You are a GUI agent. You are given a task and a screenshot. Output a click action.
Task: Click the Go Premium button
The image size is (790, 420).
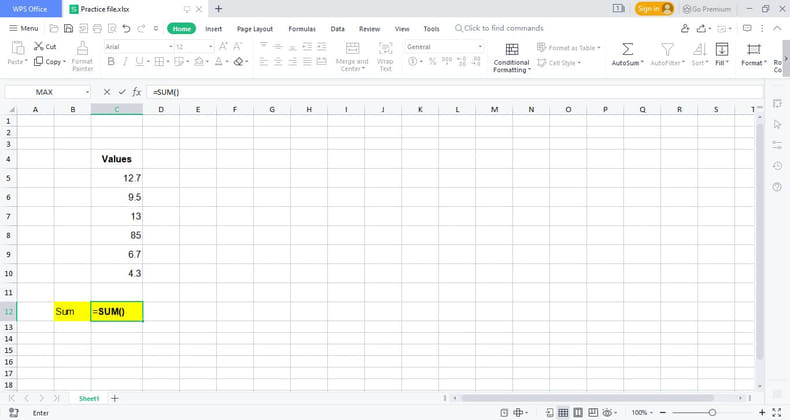pyautogui.click(x=706, y=9)
